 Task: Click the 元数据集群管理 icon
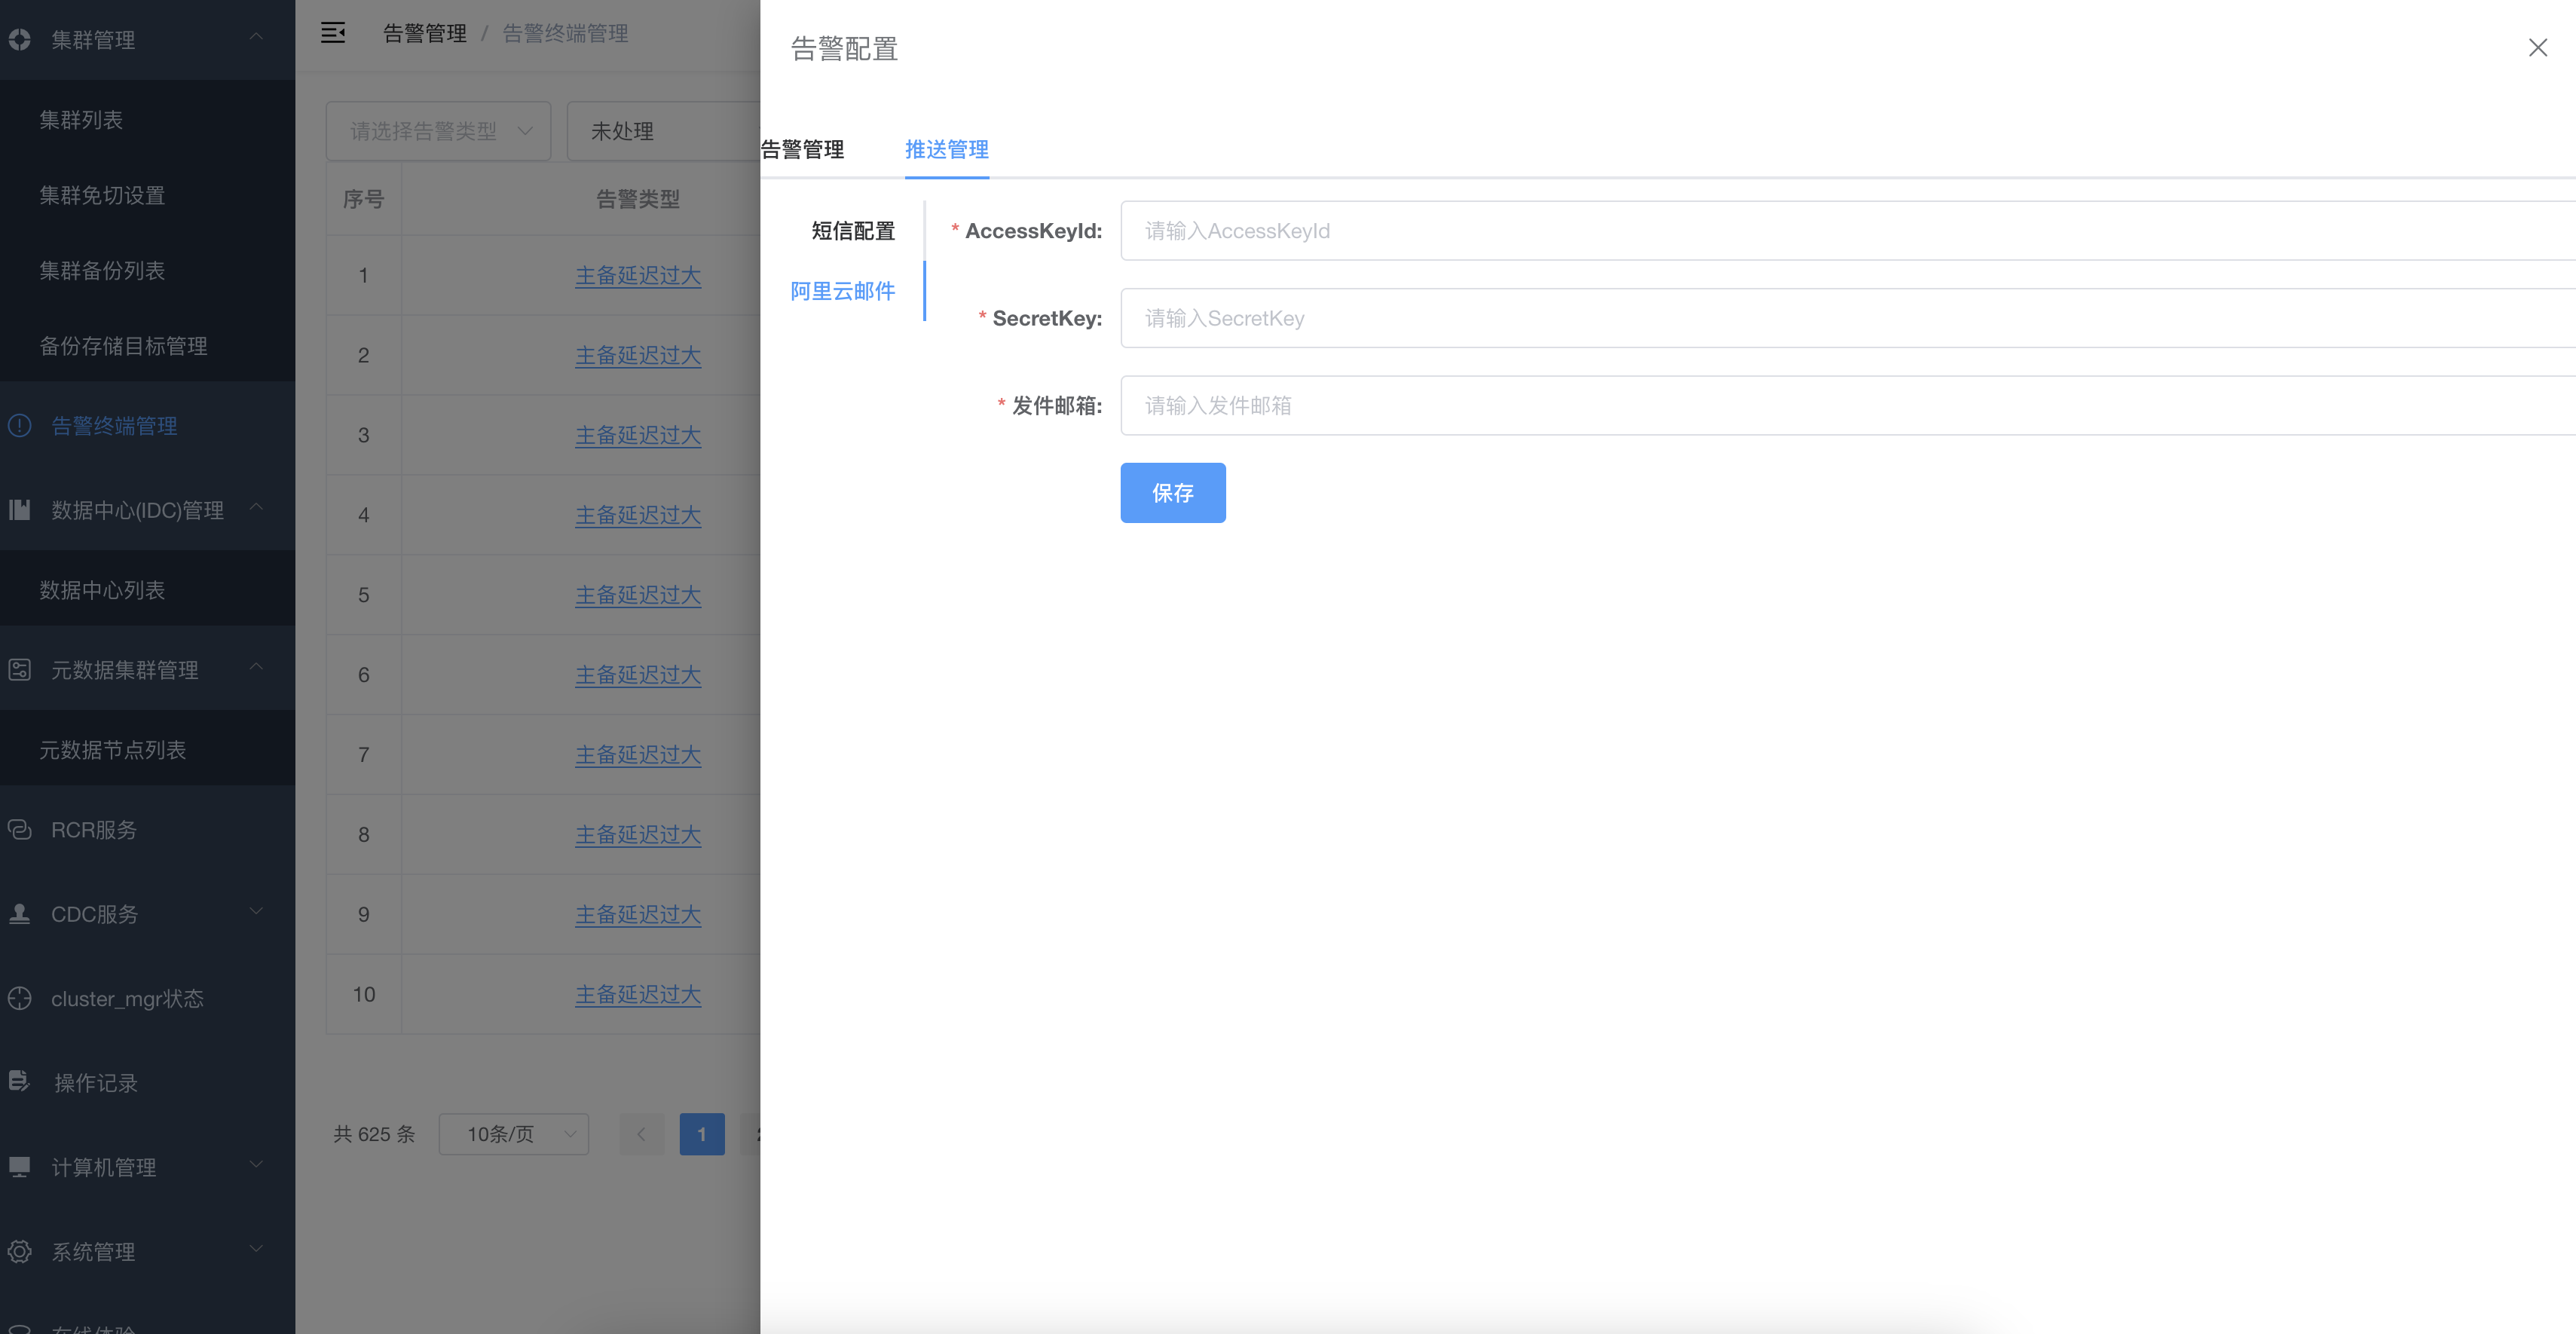point(20,670)
